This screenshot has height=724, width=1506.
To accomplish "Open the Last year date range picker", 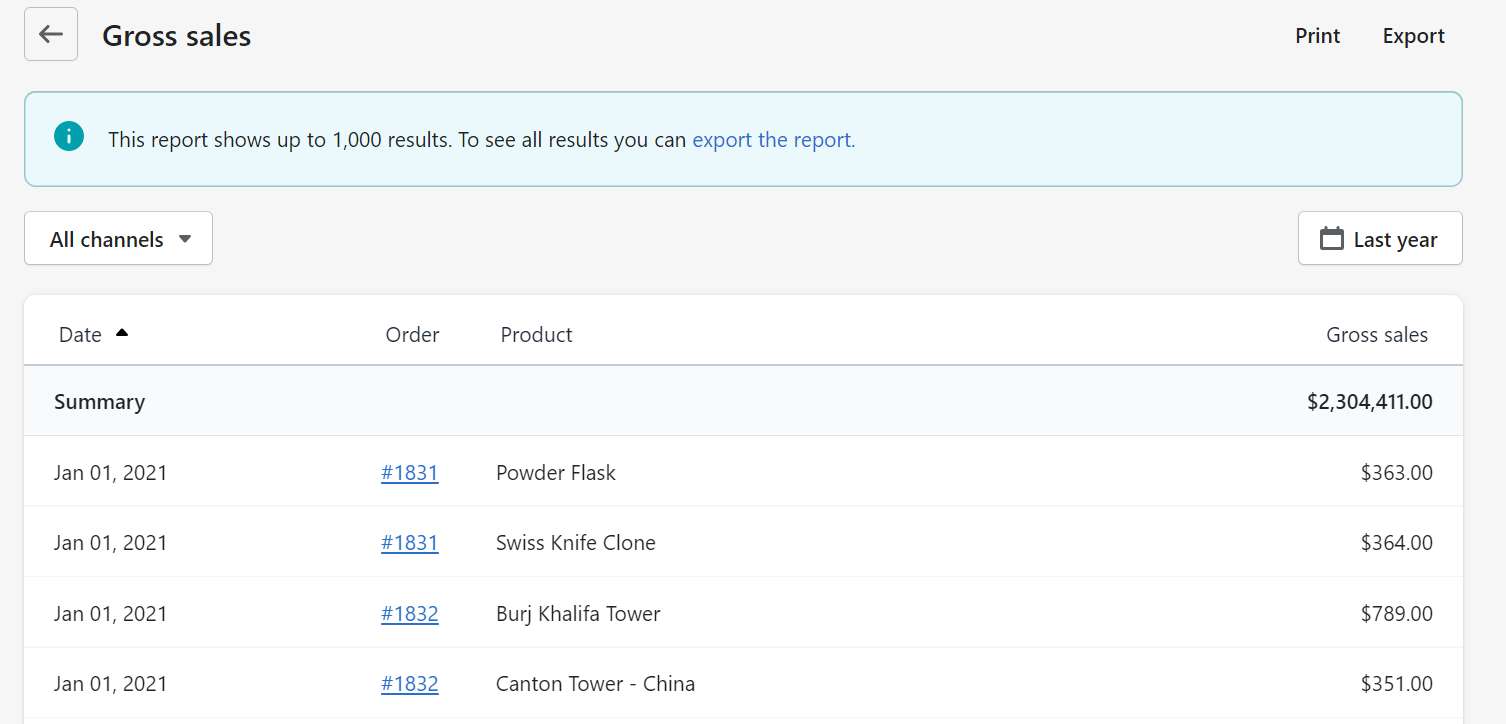I will coord(1380,238).
